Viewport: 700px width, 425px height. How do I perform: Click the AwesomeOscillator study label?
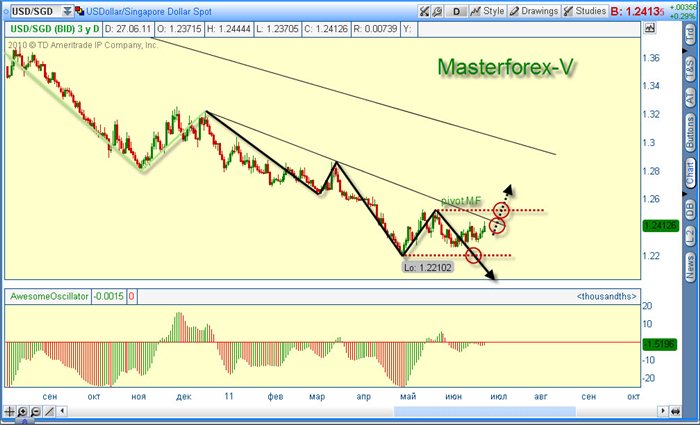pos(47,297)
